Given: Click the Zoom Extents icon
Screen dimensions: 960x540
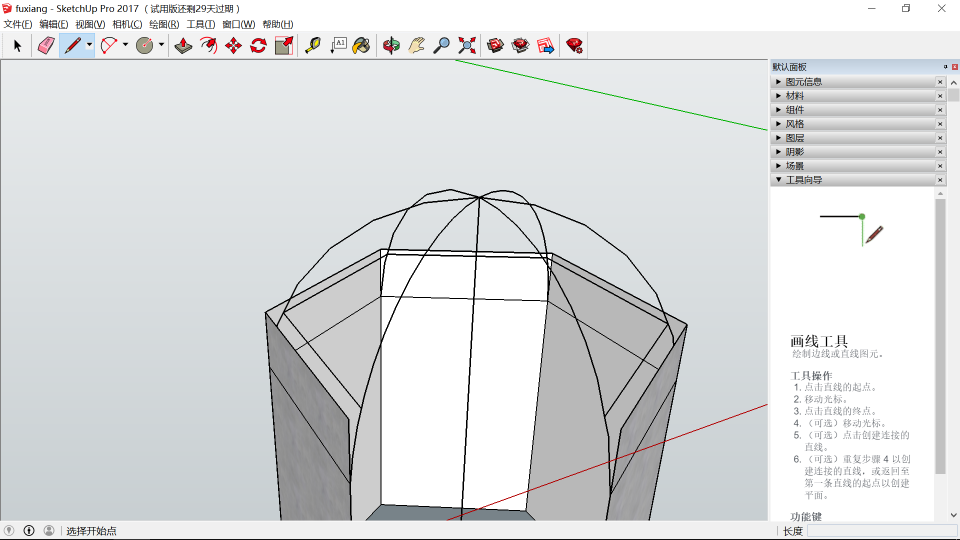Looking at the screenshot, I should click(x=467, y=45).
